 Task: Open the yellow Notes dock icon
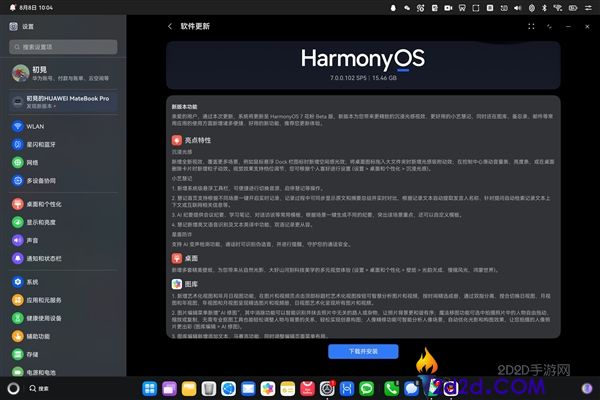287,389
